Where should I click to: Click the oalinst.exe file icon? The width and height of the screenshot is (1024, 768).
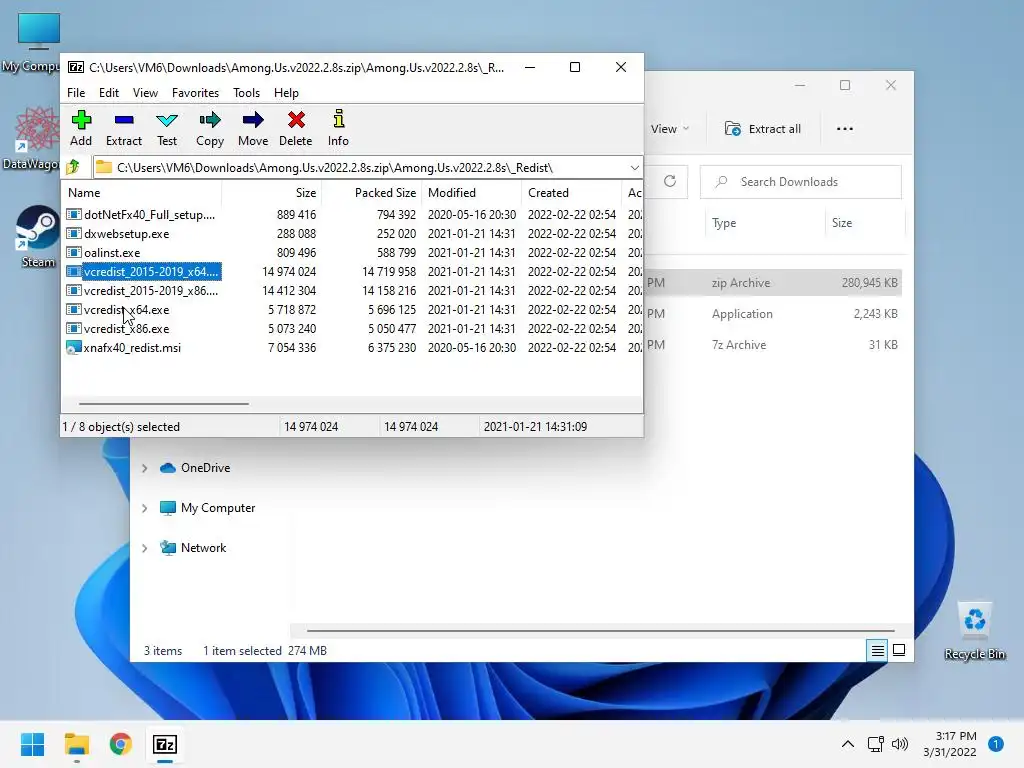tap(74, 252)
